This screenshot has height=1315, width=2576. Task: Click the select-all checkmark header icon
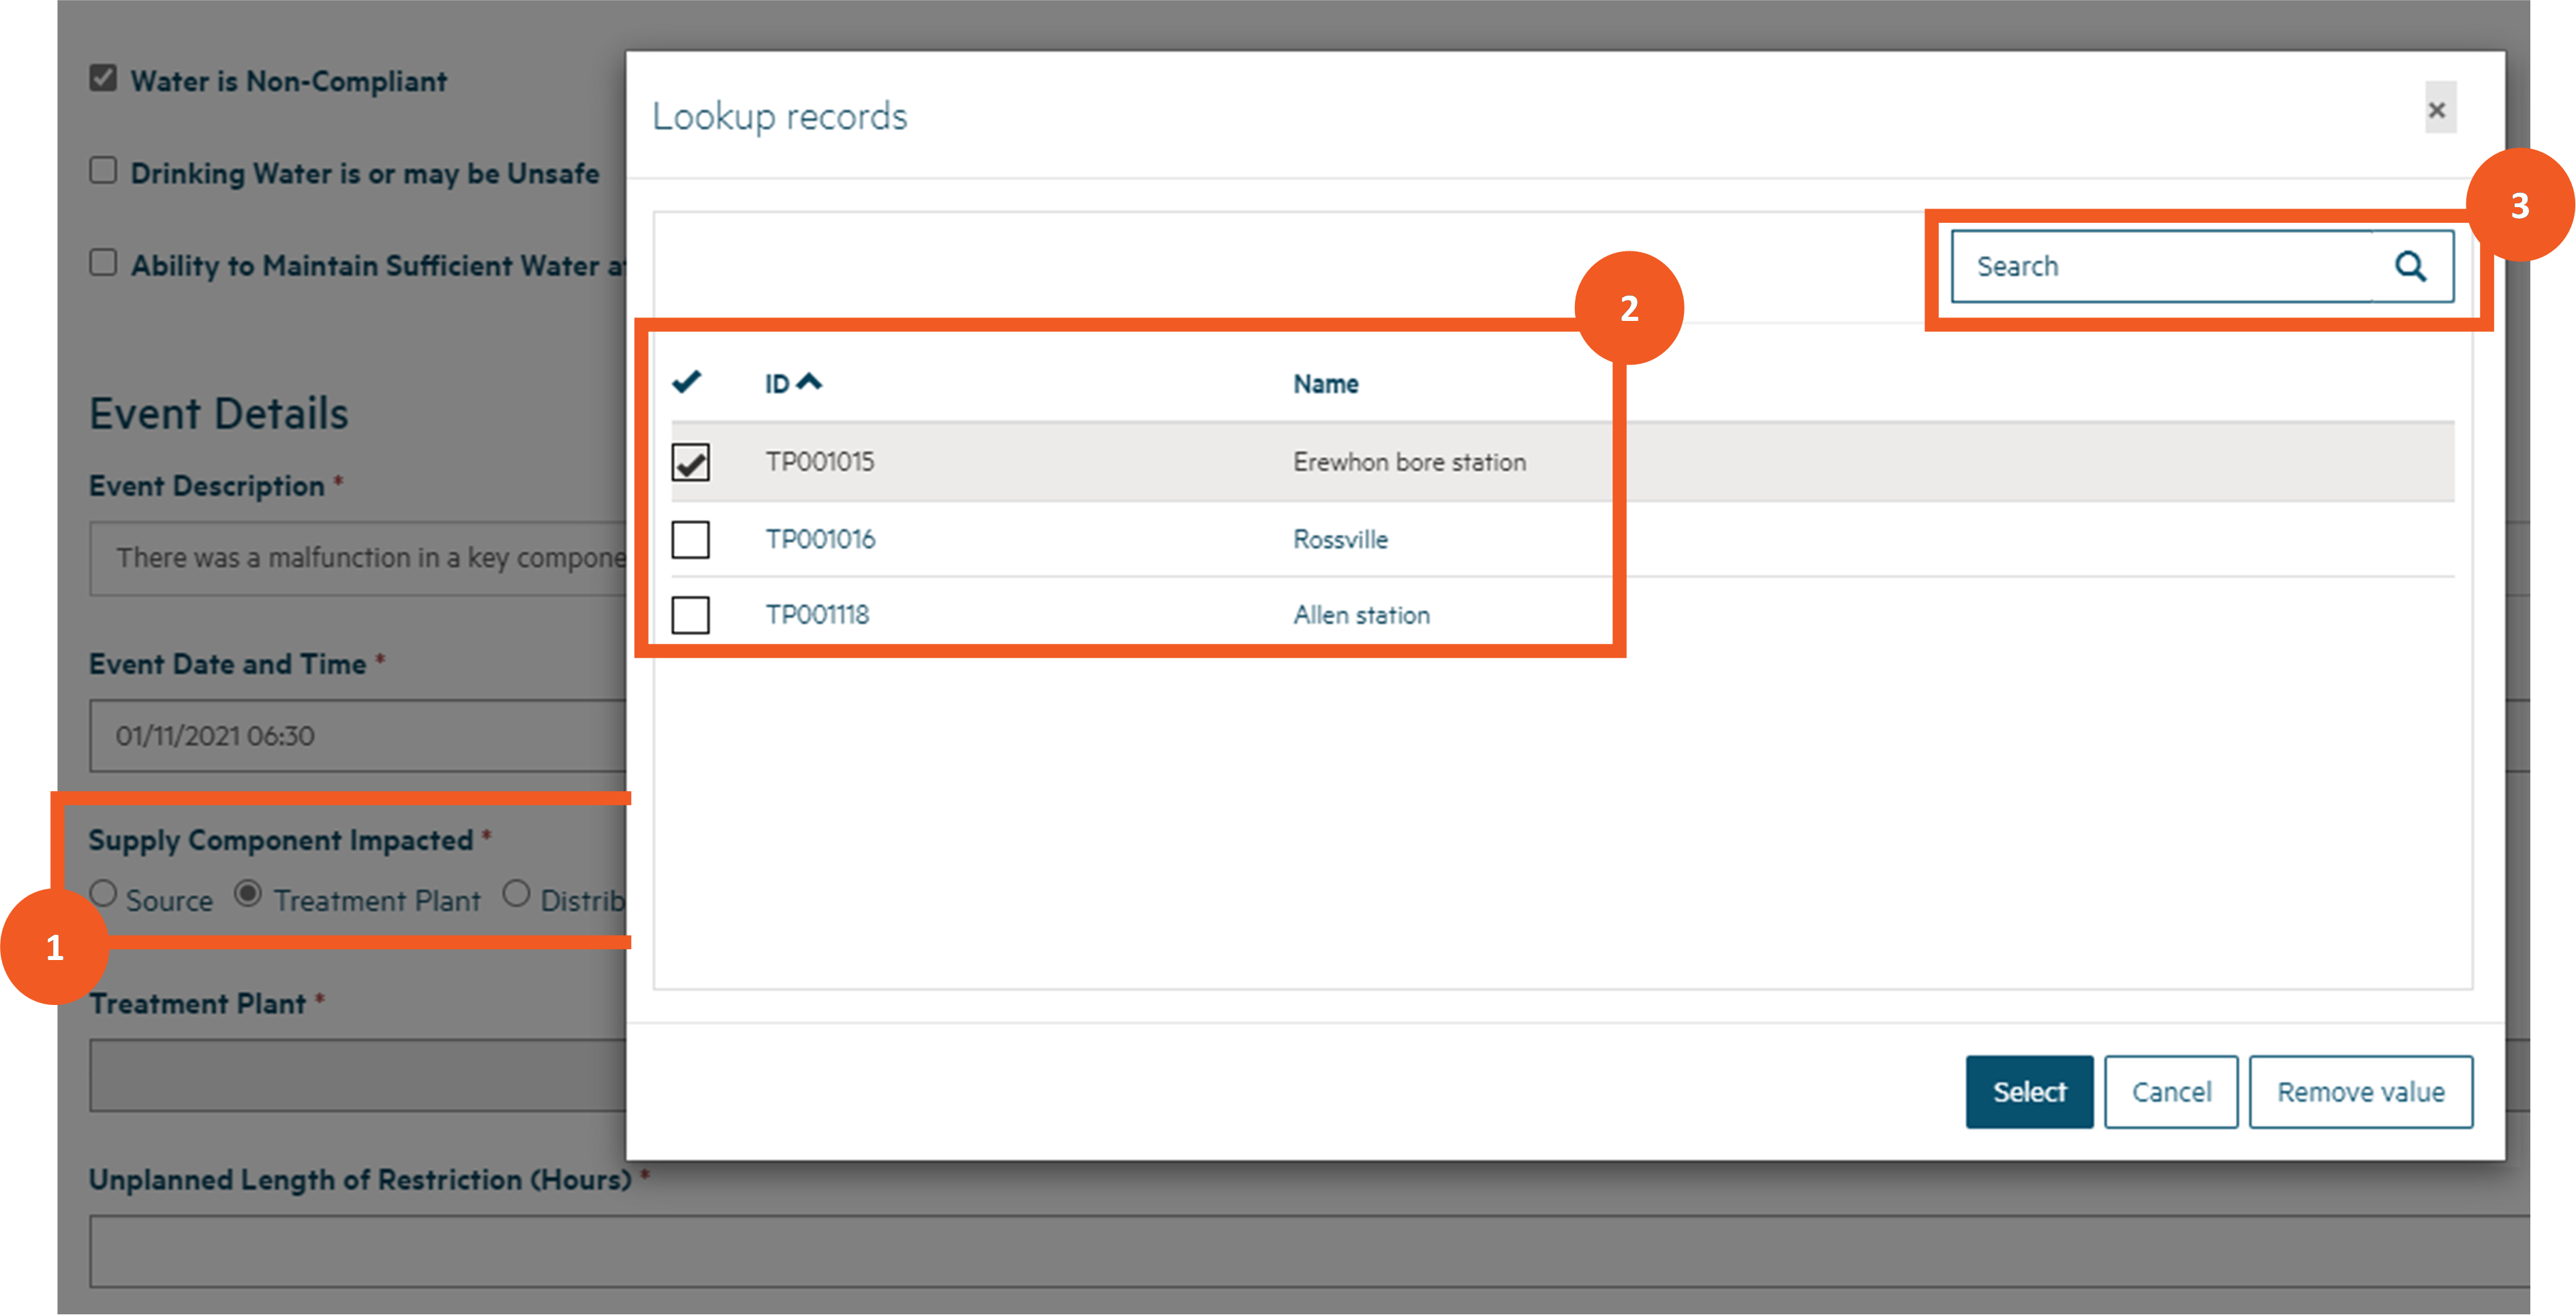coord(687,382)
